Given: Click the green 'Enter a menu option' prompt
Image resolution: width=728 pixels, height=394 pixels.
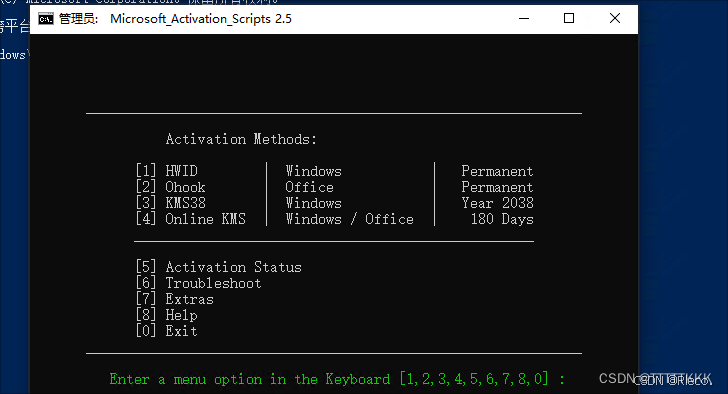Looking at the screenshot, I should click(337, 379).
